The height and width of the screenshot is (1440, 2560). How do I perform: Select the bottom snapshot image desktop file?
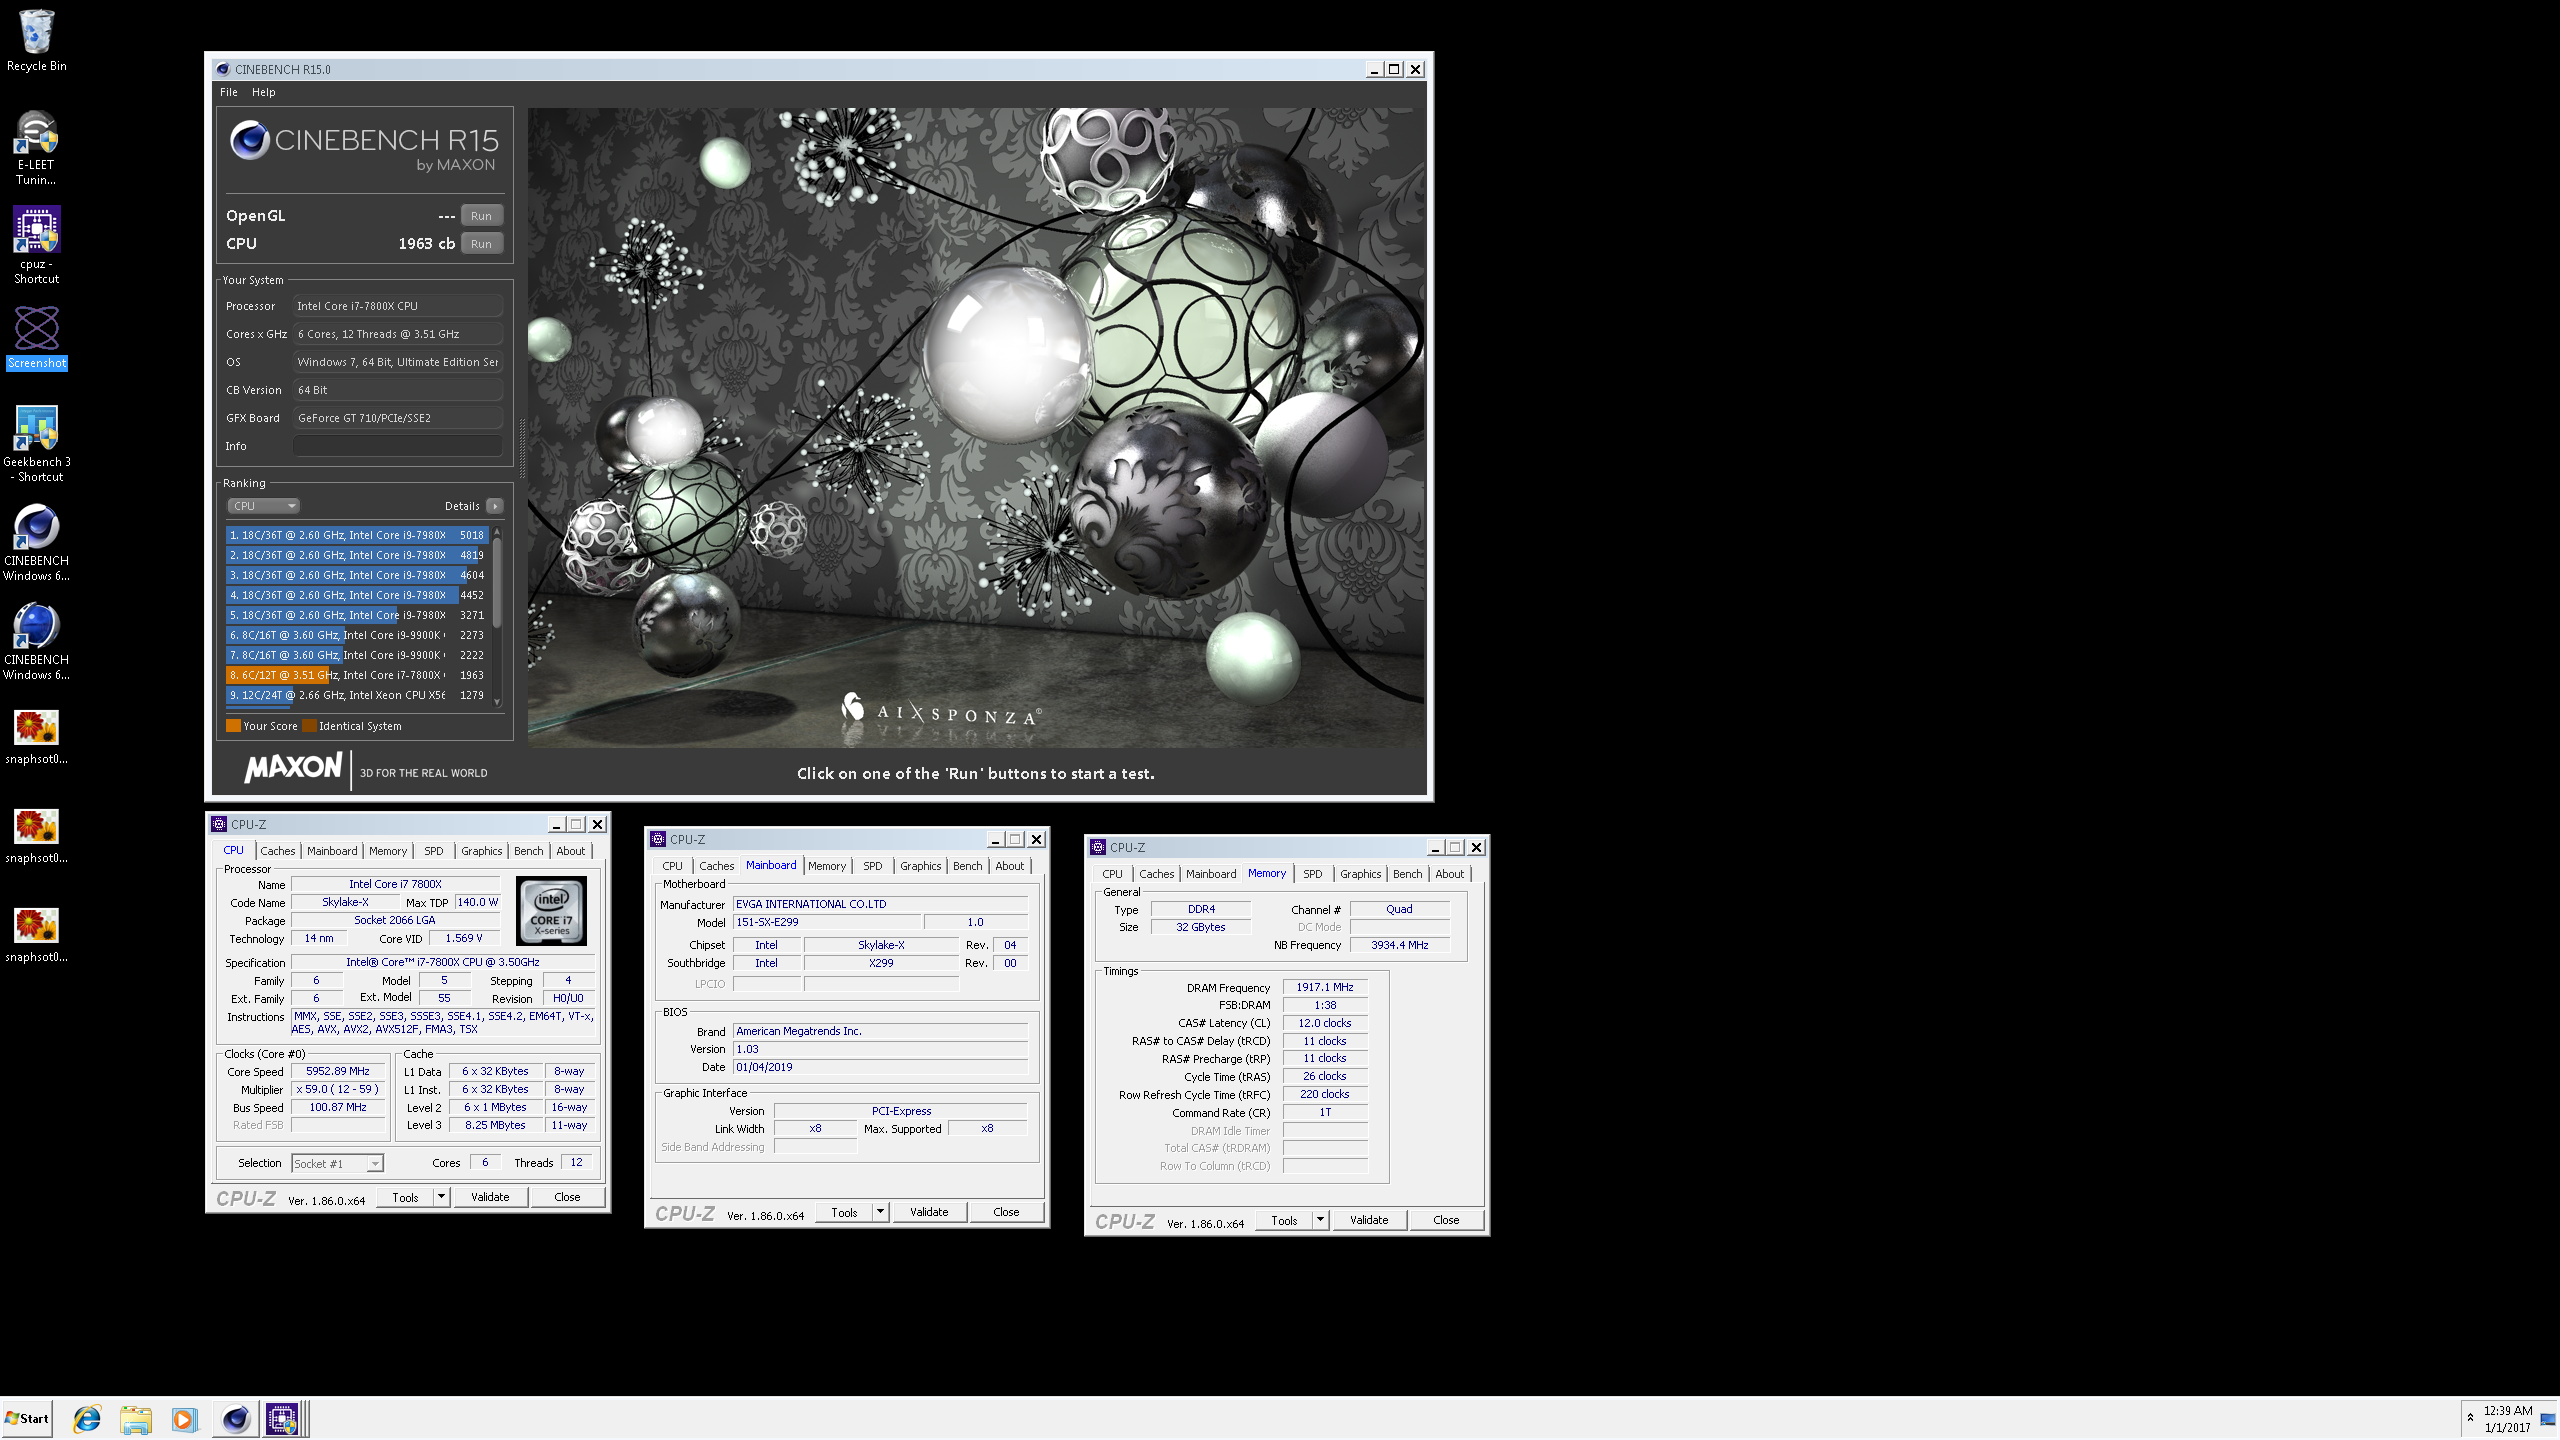click(37, 935)
